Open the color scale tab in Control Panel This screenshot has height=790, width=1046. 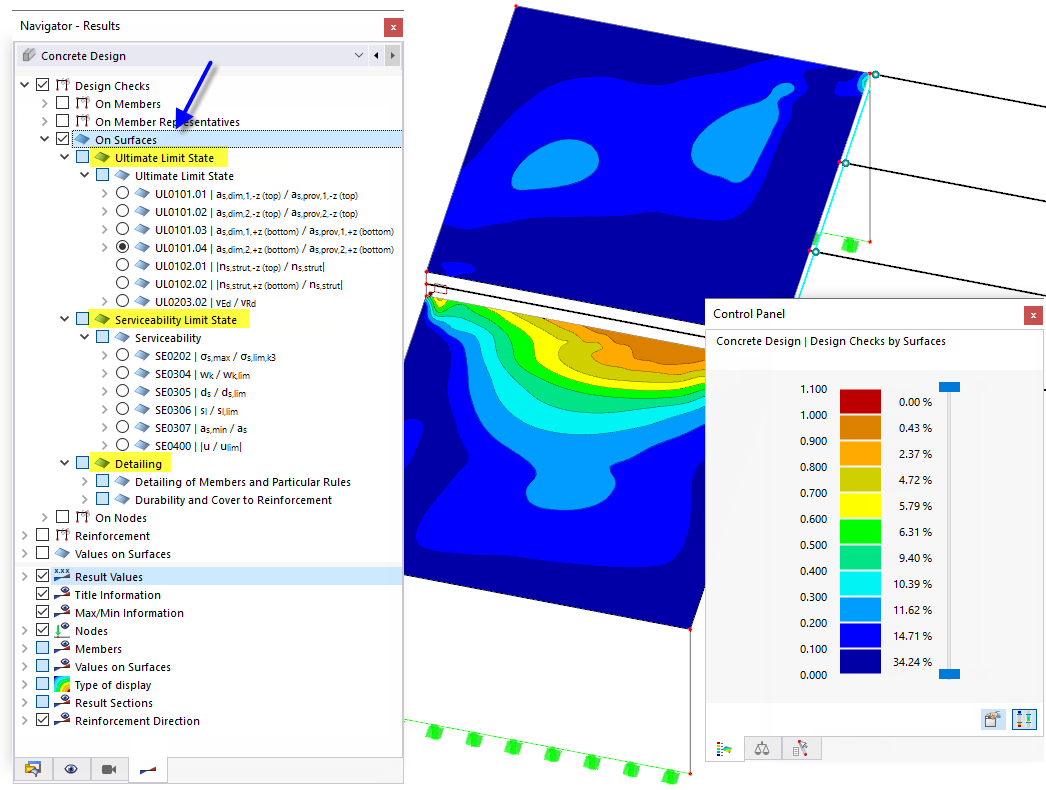pos(725,748)
